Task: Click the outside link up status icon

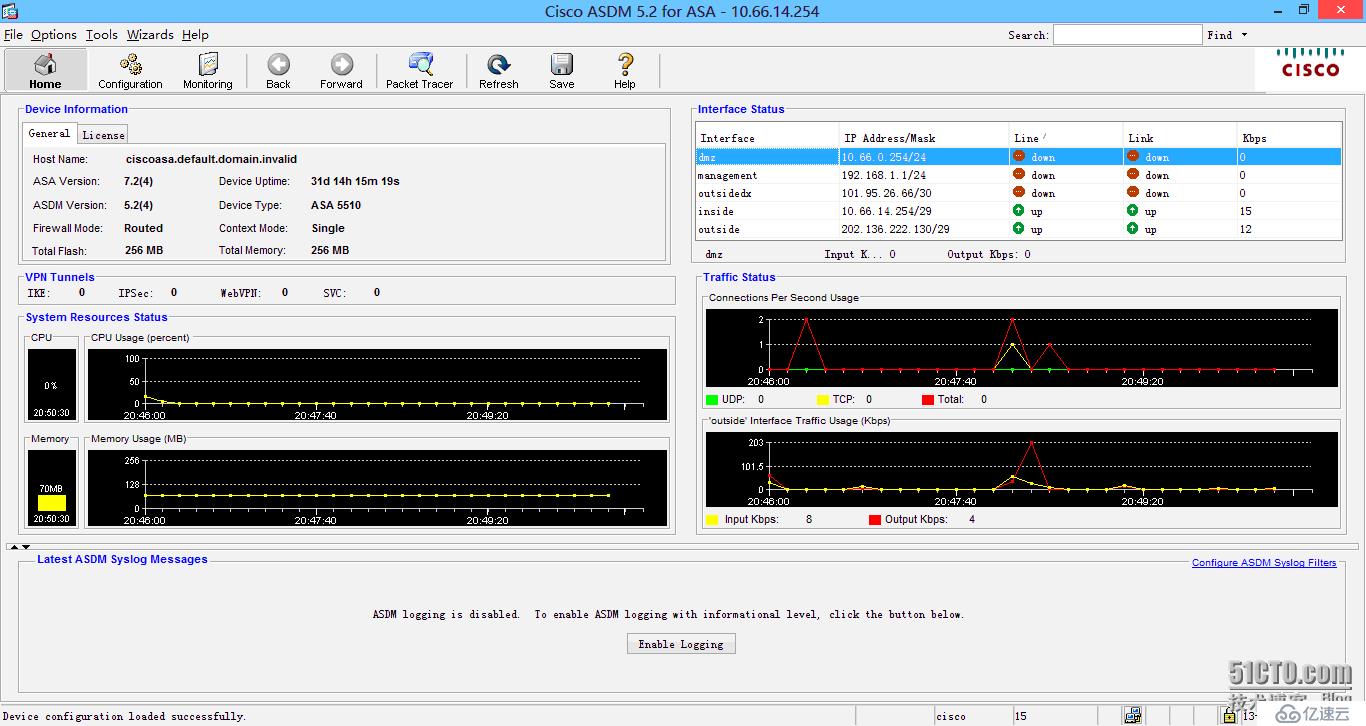Action: coord(1132,228)
